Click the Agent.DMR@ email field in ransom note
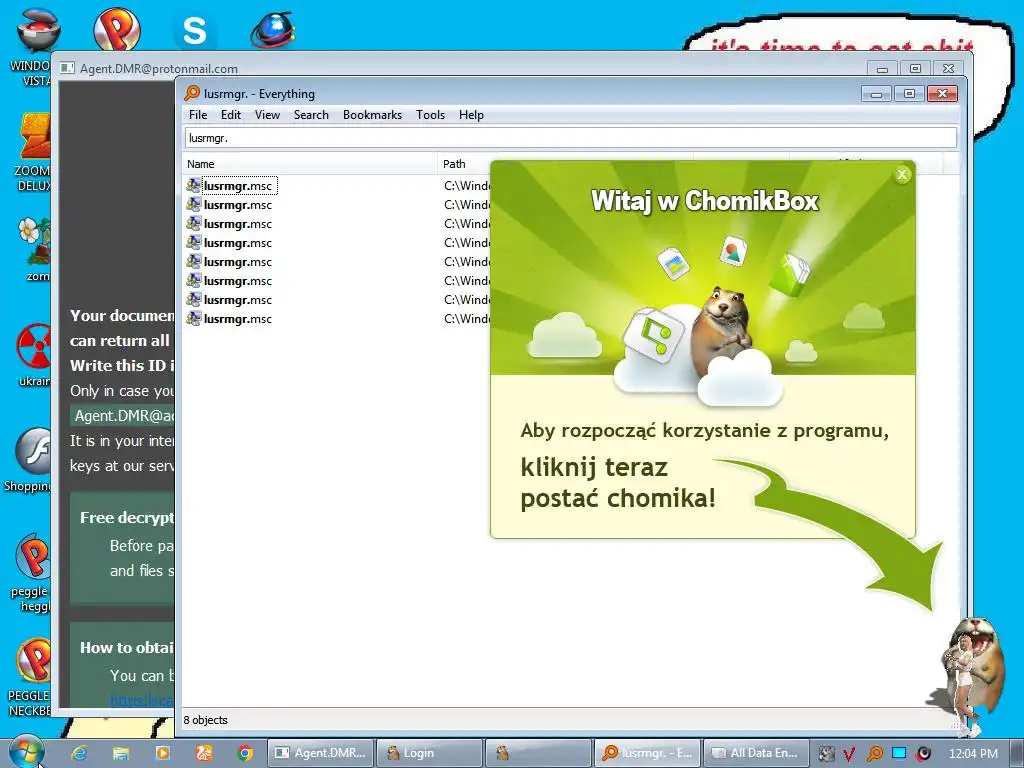The height and width of the screenshot is (768, 1024). point(122,416)
